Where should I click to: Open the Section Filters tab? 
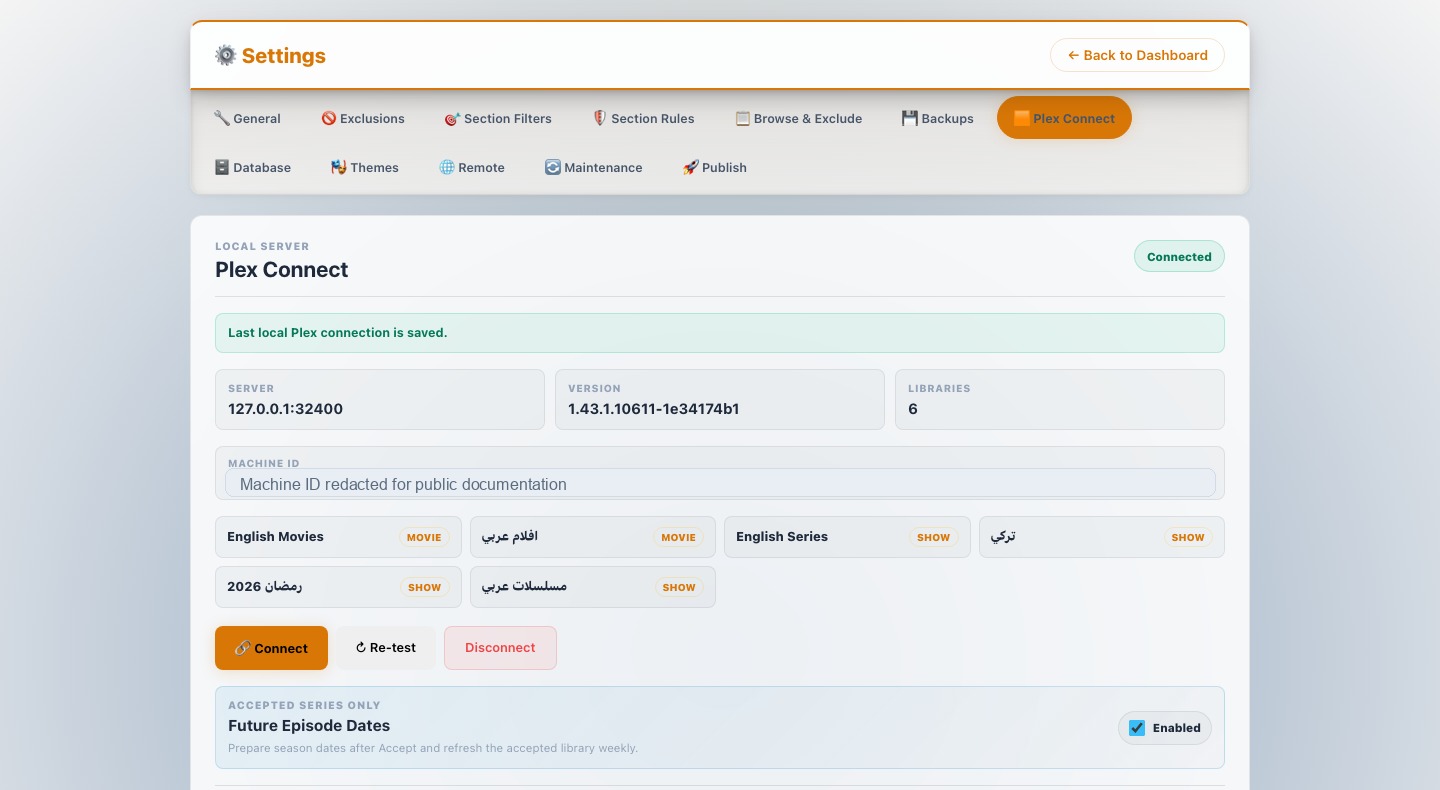pos(498,118)
